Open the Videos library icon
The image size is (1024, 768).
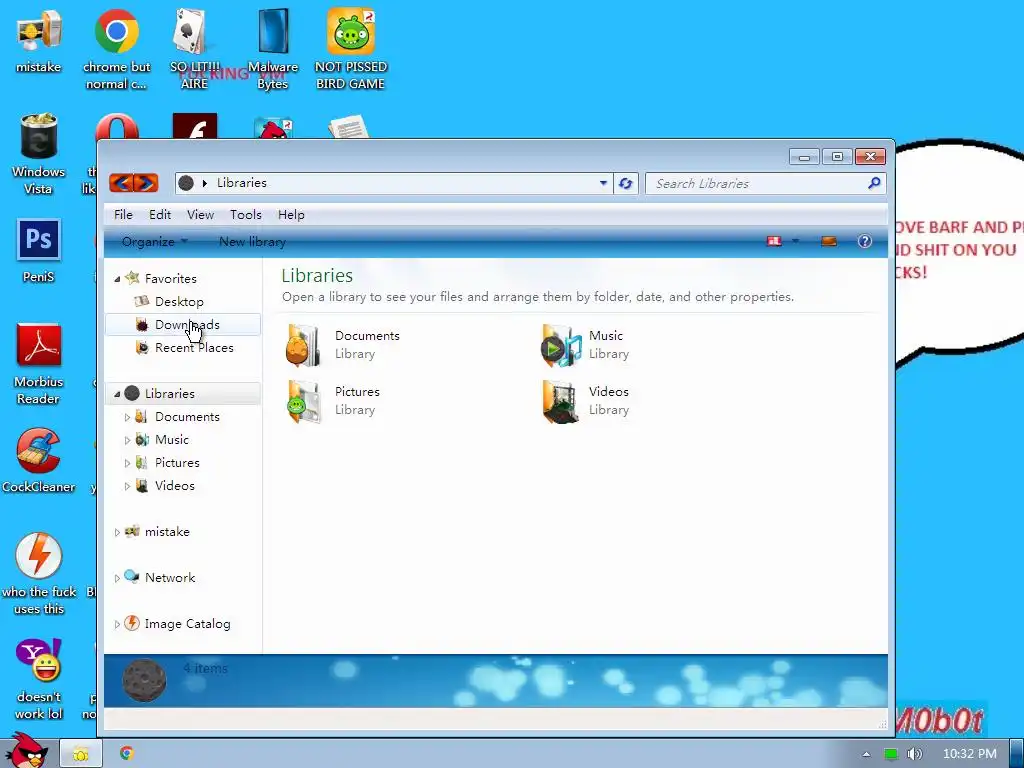point(560,401)
